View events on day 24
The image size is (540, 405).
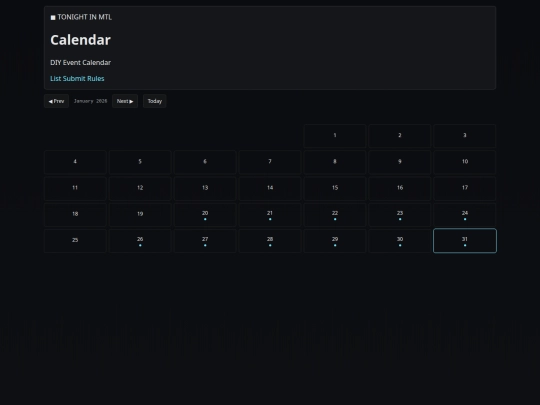(x=465, y=214)
